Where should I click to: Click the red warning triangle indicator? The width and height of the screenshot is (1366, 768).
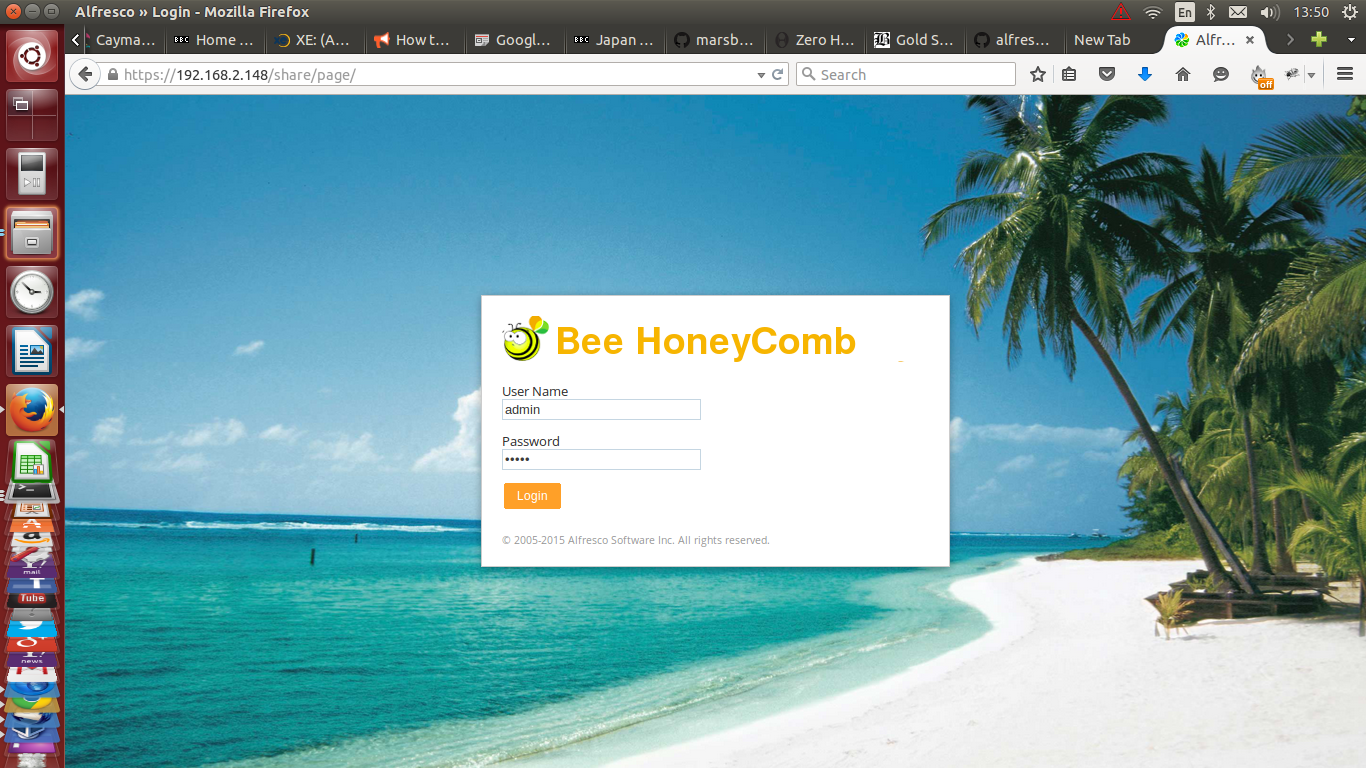coord(1121,12)
